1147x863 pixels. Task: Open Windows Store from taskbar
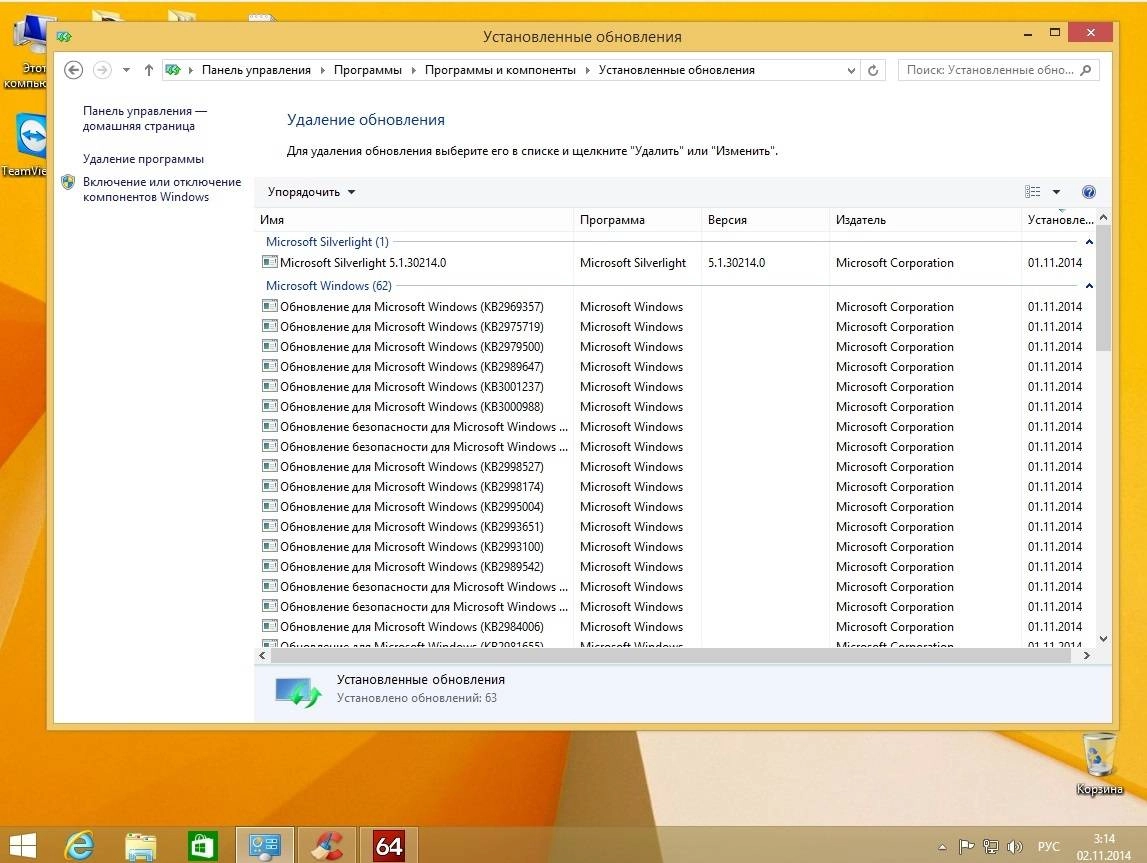click(202, 846)
